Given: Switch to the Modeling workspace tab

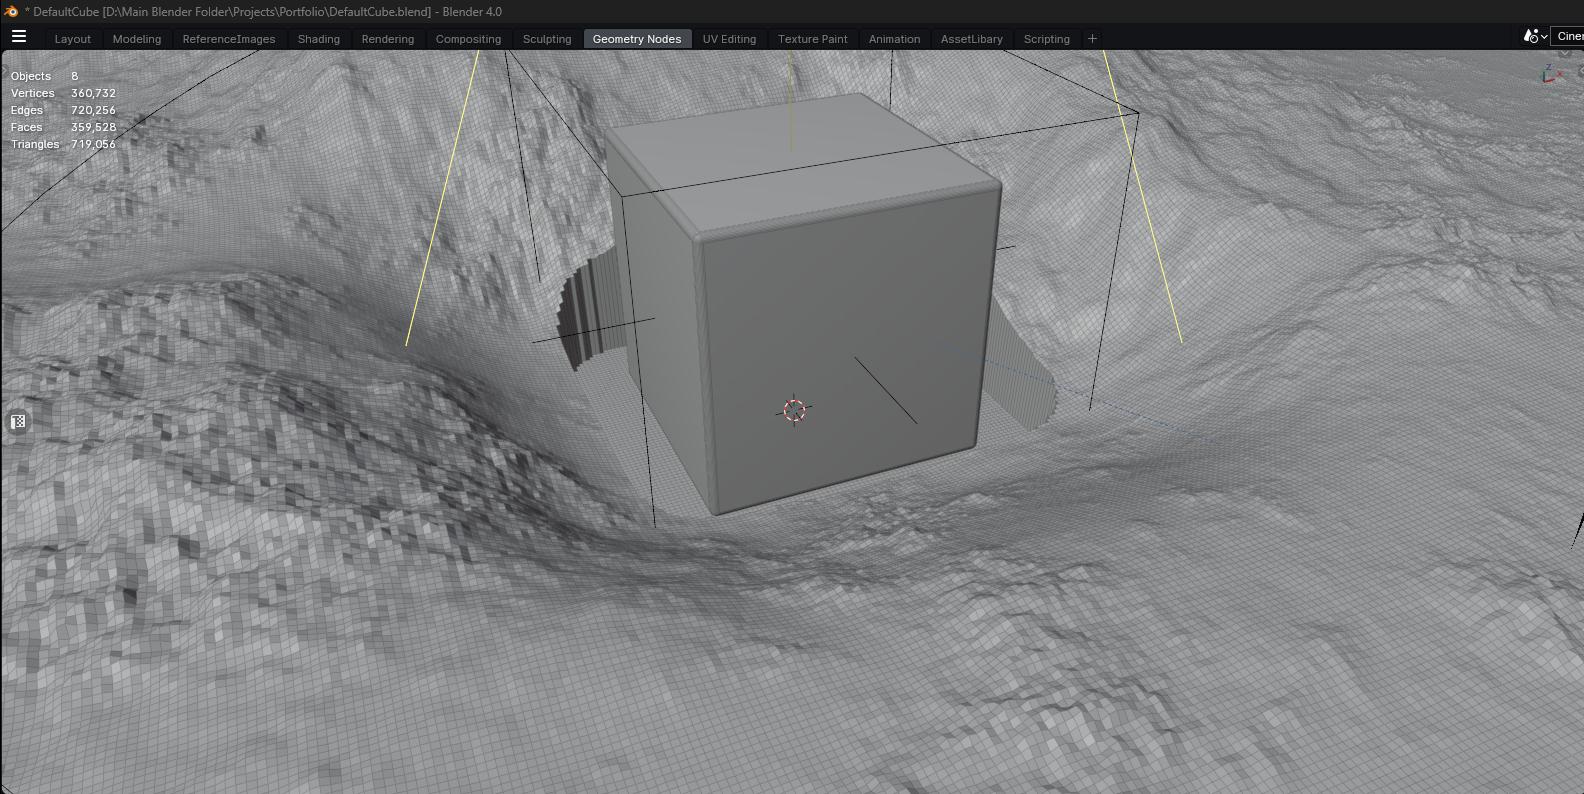Looking at the screenshot, I should click(137, 39).
